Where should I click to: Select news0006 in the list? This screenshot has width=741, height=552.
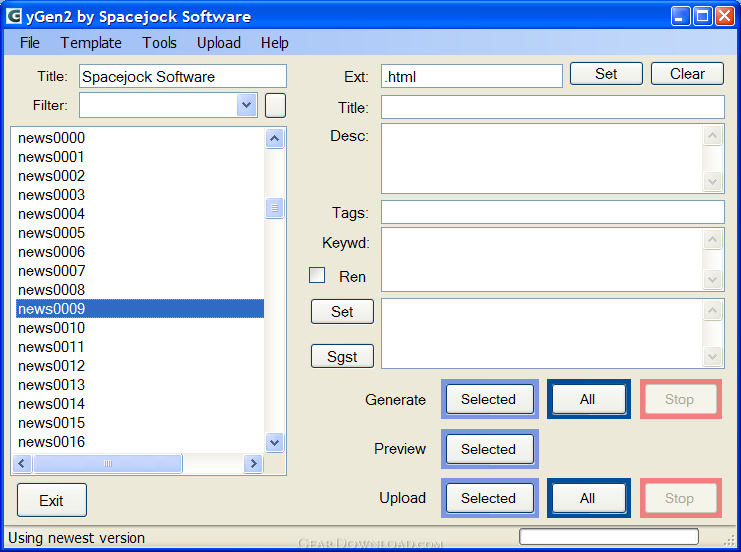coord(140,252)
